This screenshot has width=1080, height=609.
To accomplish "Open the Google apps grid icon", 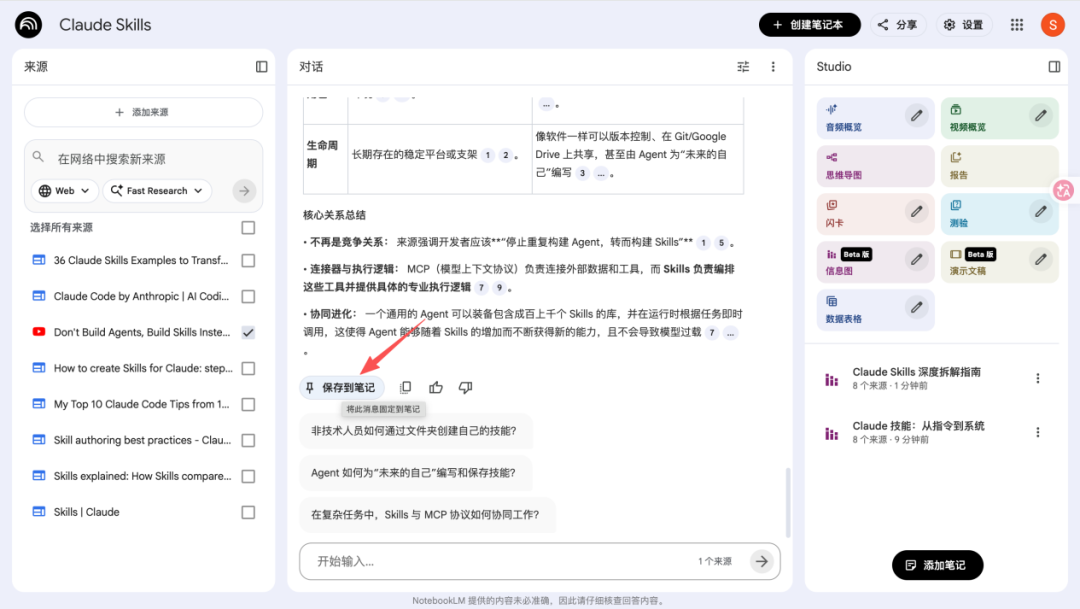I will point(1017,25).
